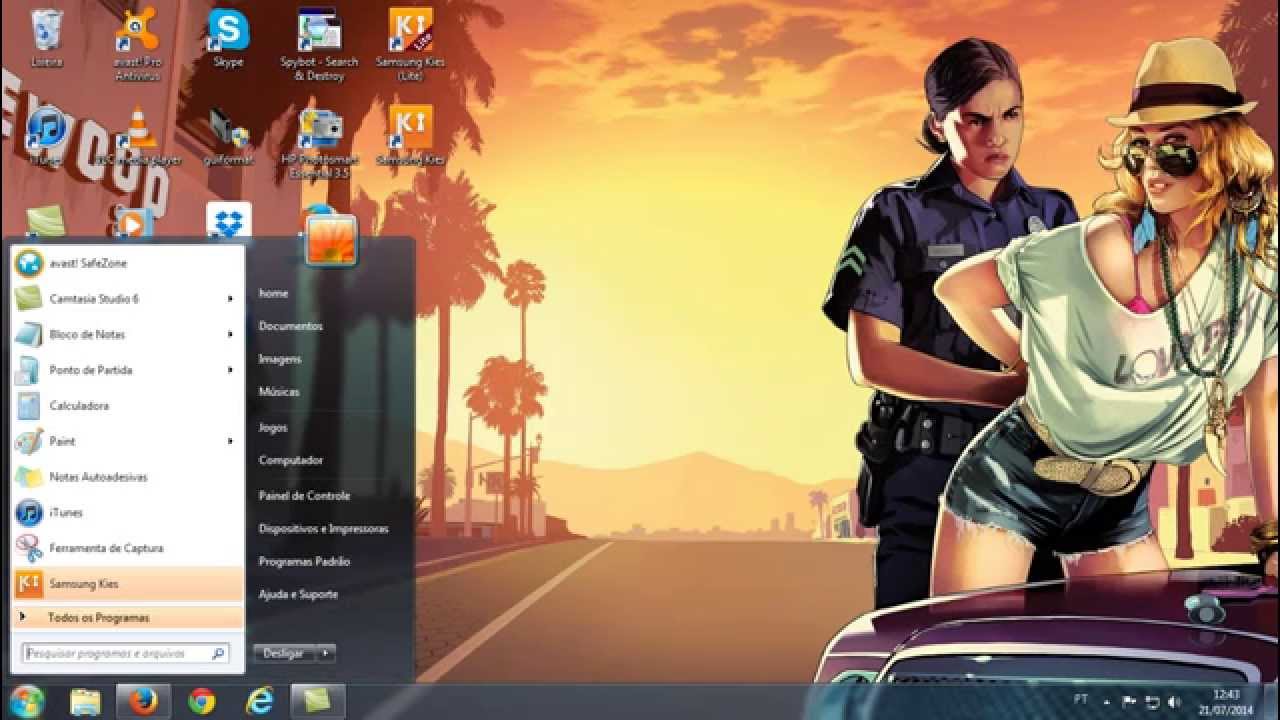Open Paint from the Start menu
This screenshot has width=1280, height=720.
coord(128,441)
